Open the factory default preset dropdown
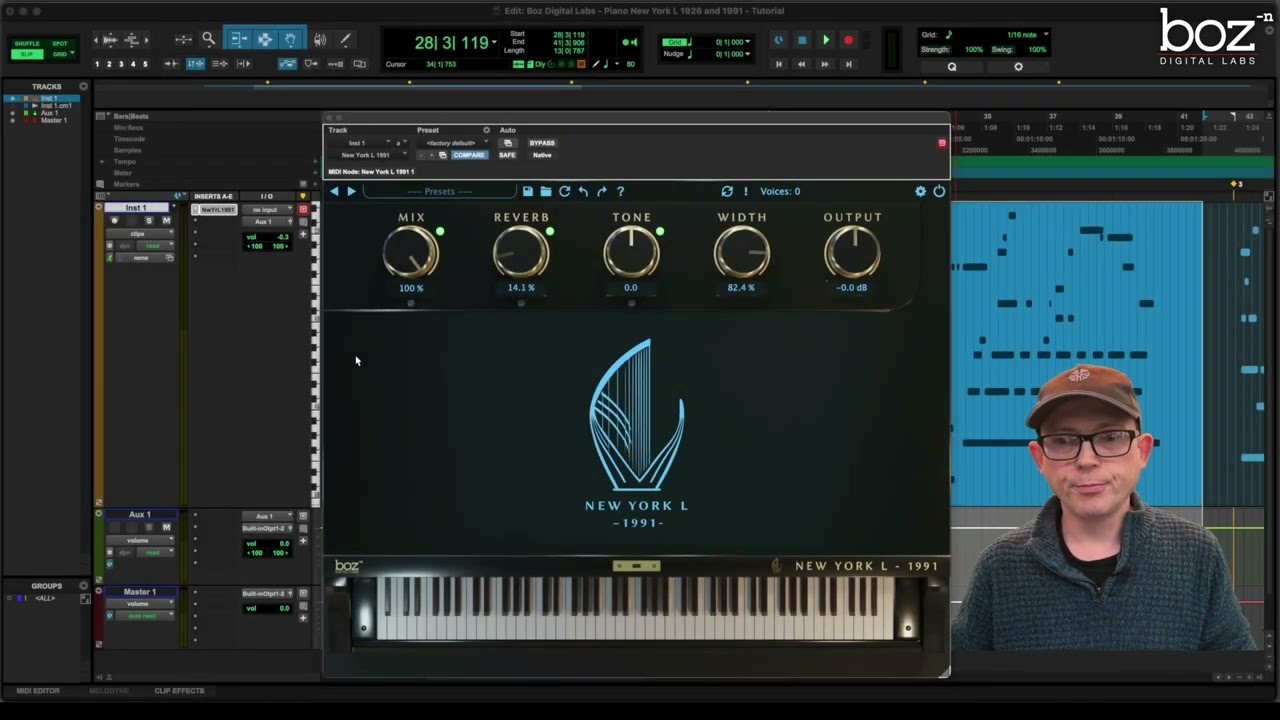The image size is (1280, 720). point(452,143)
